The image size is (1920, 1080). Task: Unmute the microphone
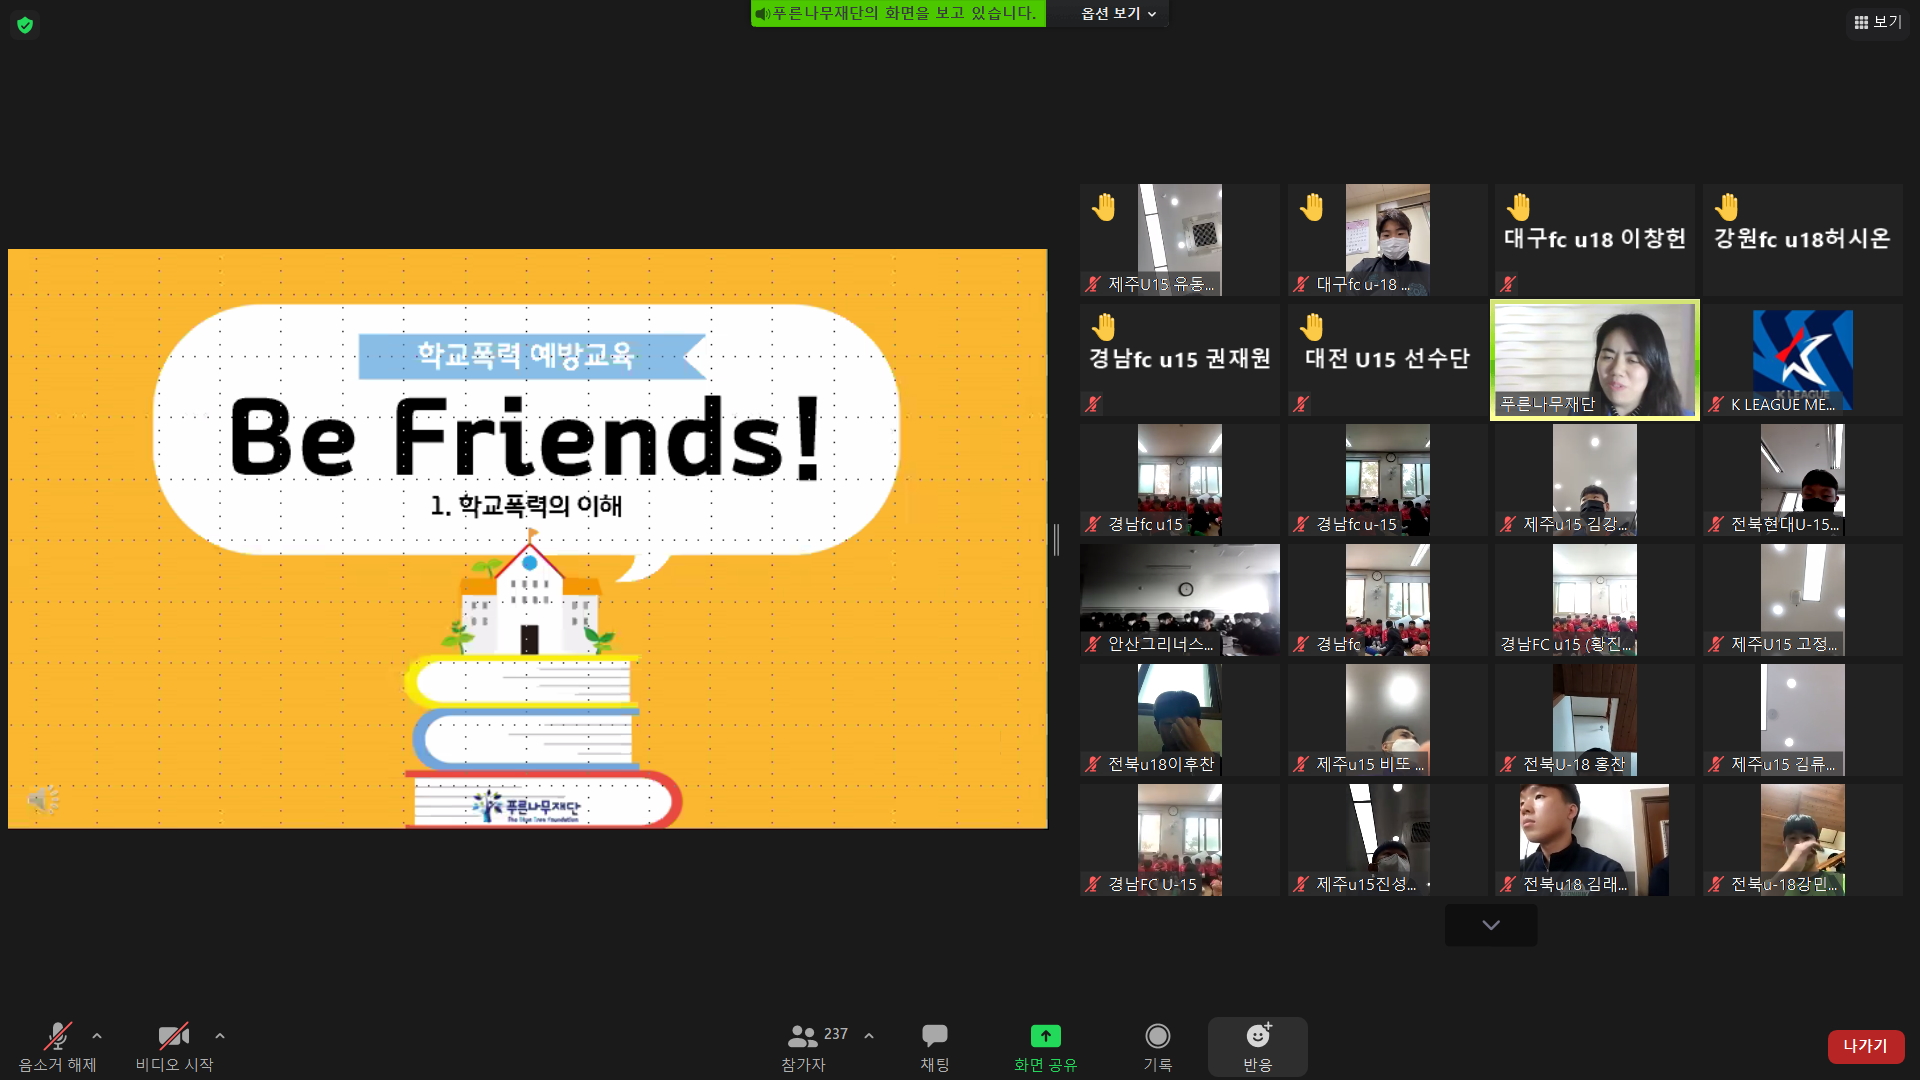point(57,1036)
